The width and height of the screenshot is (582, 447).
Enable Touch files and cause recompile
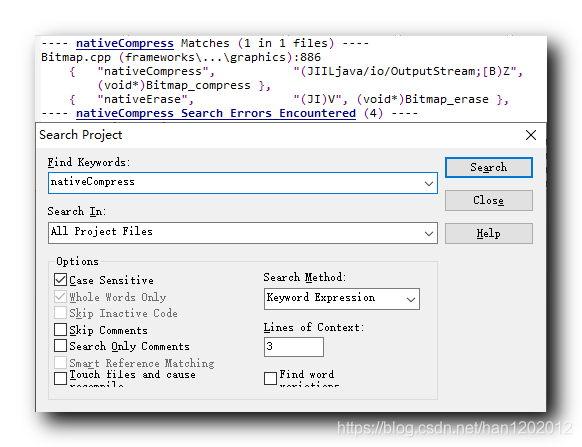[x=60, y=378]
